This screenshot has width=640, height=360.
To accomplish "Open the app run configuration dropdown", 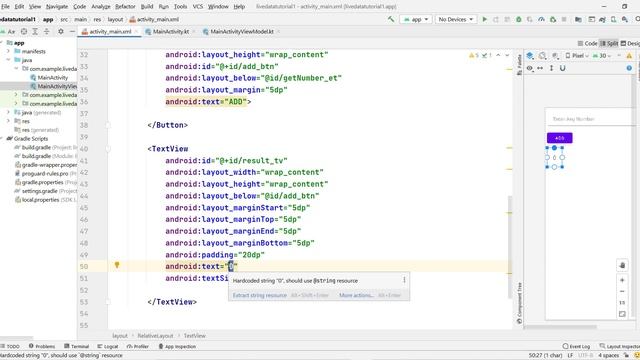I will (x=416, y=19).
